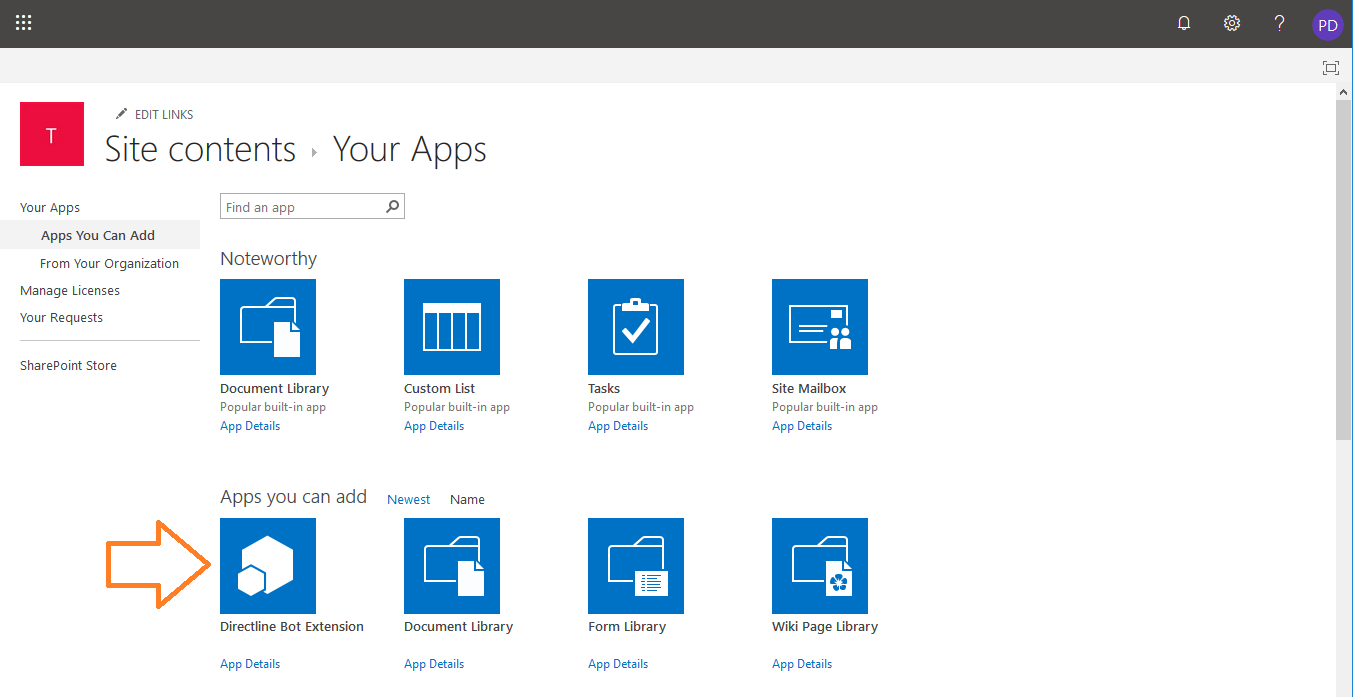Select the Form Library tile
Screen dimensions: 1353x697
click(x=636, y=566)
